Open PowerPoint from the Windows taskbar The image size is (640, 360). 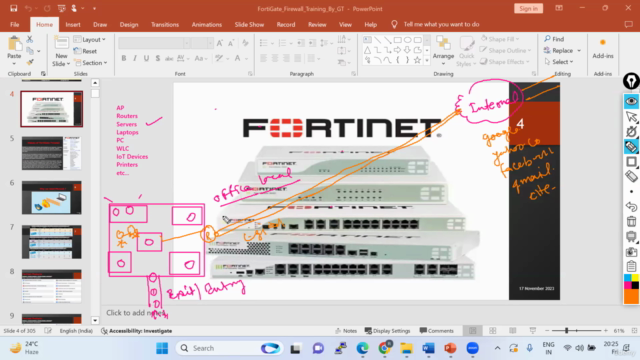point(450,348)
